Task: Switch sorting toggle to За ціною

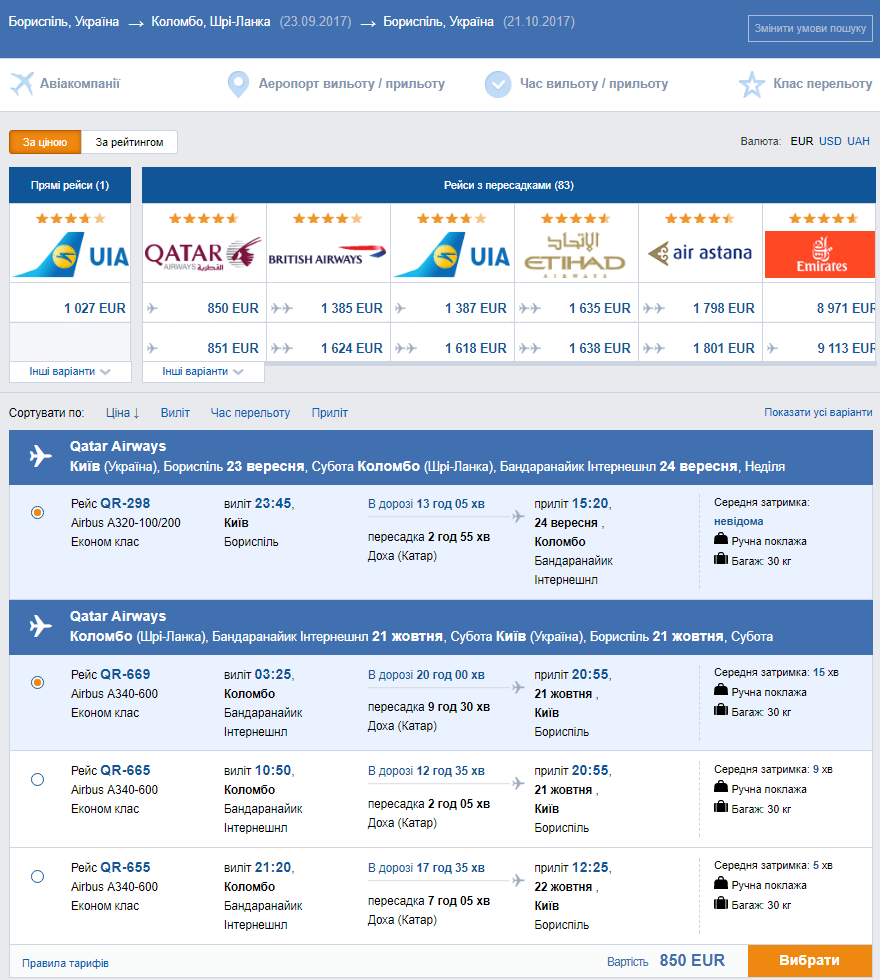Action: tap(45, 142)
